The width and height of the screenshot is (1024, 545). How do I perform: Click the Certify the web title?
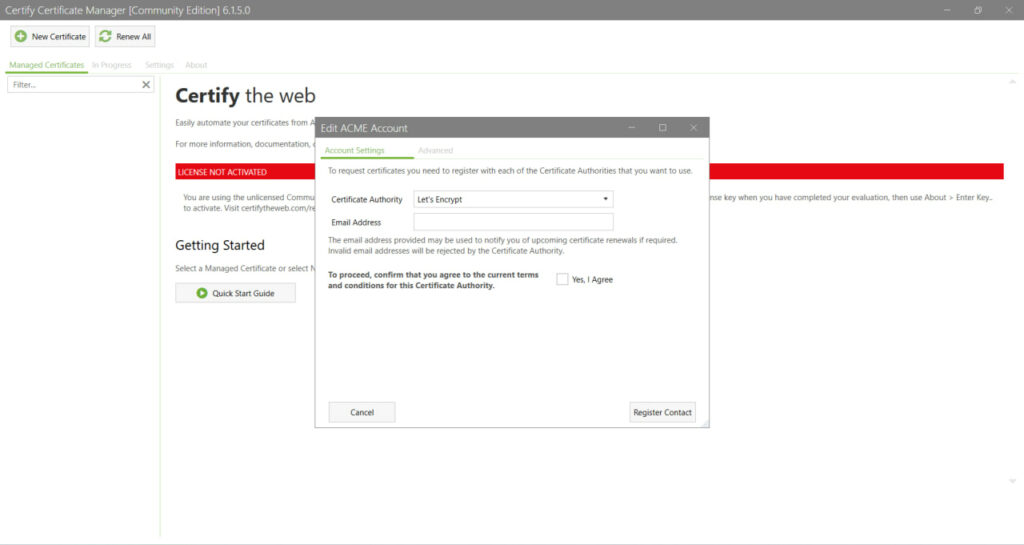pyautogui.click(x=246, y=96)
